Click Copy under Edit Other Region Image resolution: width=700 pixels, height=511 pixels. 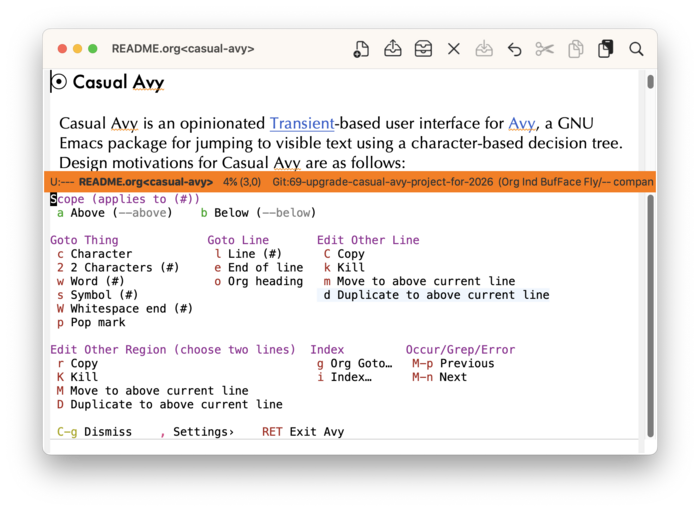point(77,364)
